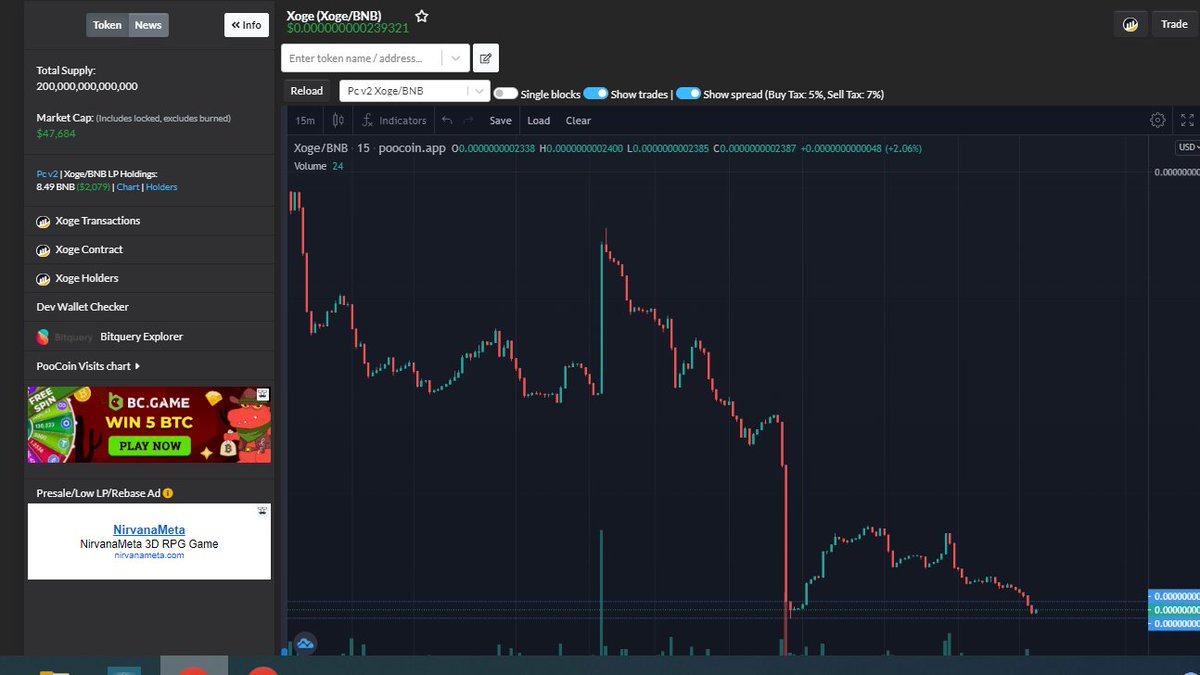The image size is (1200, 675).
Task: Expand the token name search dropdown arrow
Action: pyautogui.click(x=456, y=58)
